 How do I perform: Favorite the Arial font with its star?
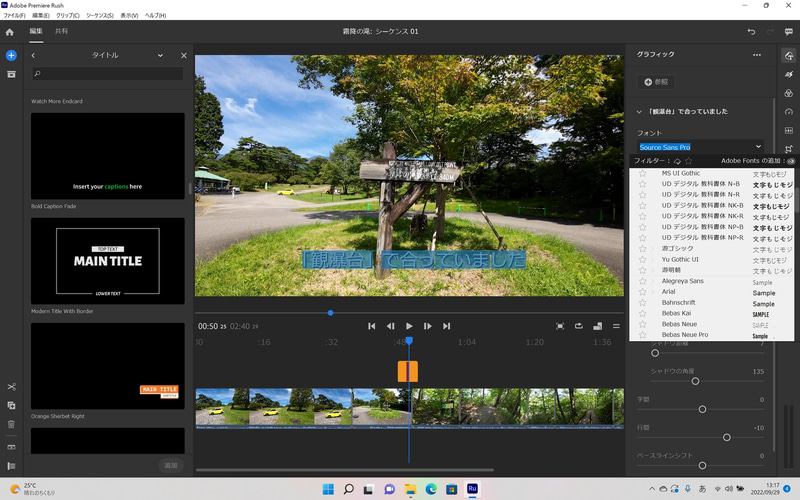[x=643, y=292]
